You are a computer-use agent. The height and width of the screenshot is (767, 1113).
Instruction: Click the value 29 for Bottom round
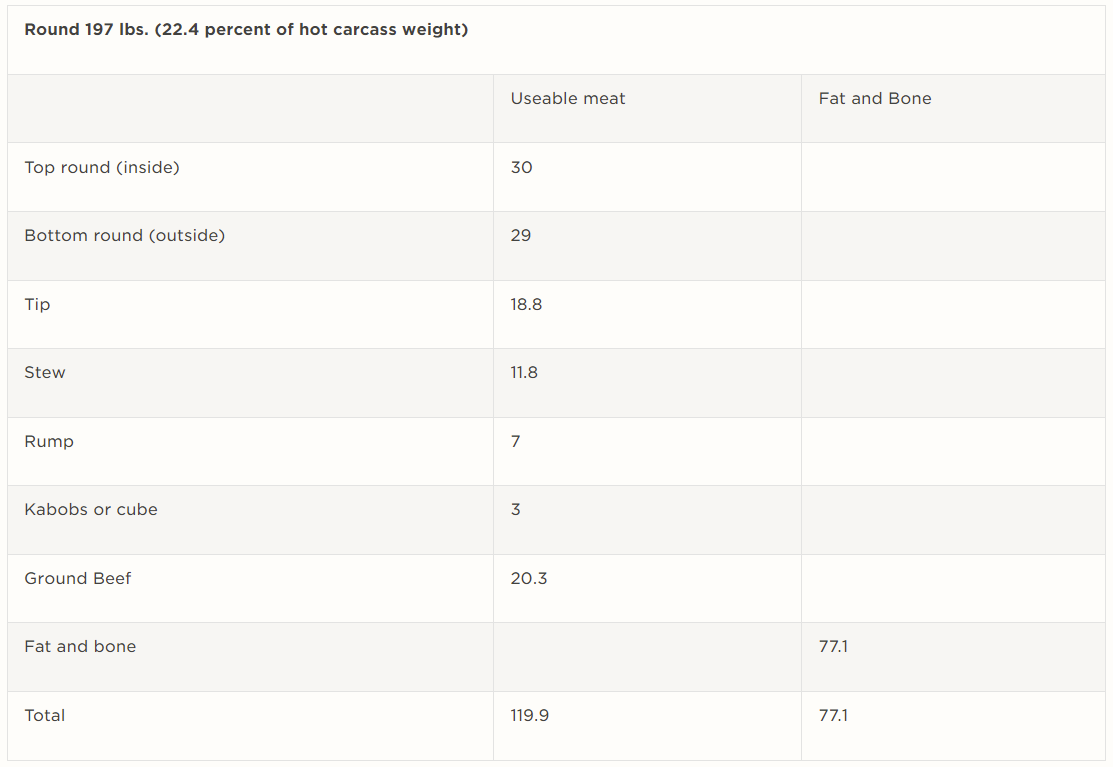tap(521, 236)
